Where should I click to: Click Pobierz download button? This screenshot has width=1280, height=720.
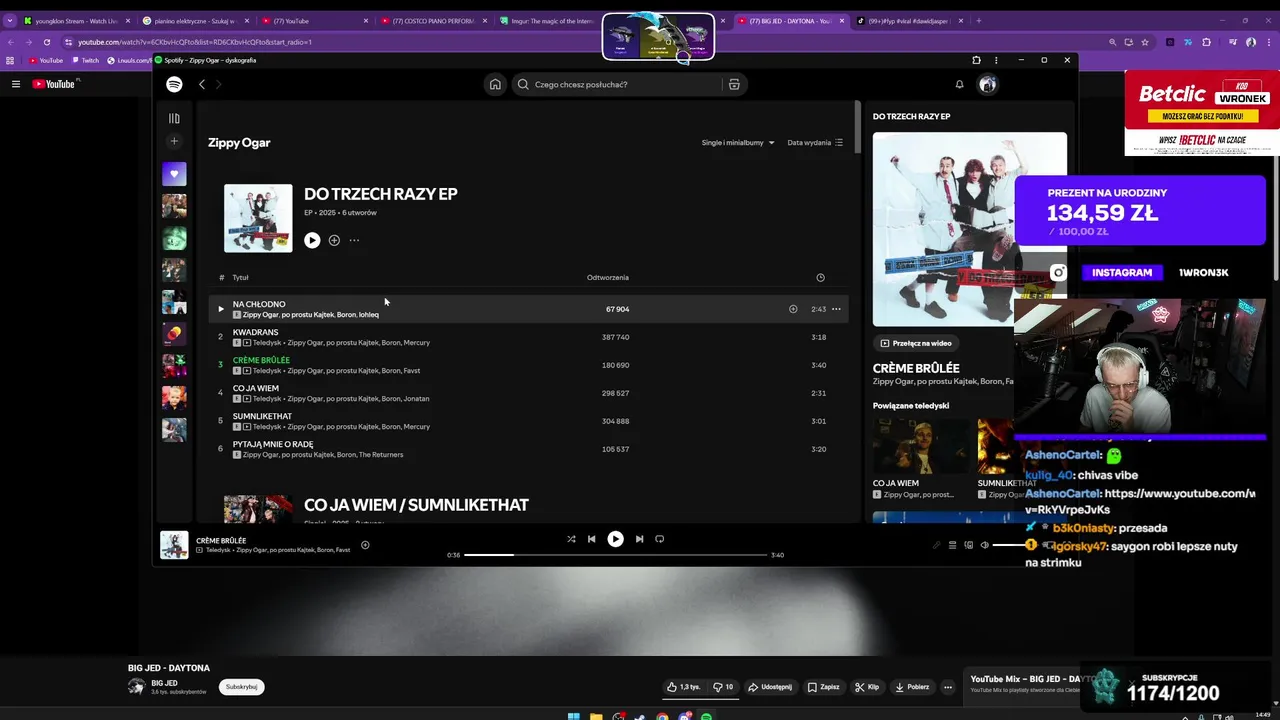coord(912,687)
